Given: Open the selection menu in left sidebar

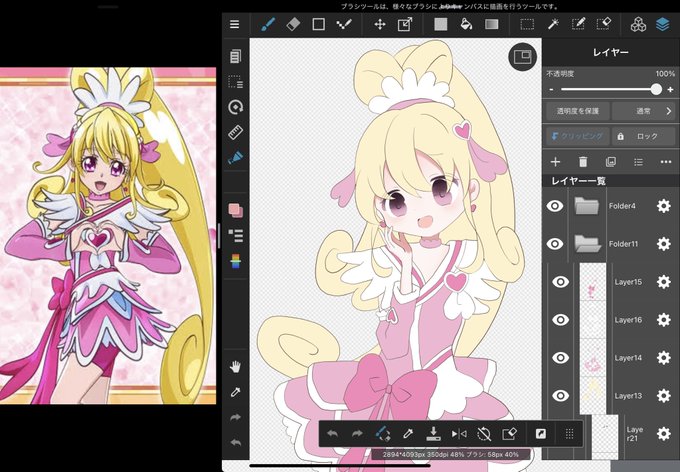Looking at the screenshot, I should pos(235,82).
